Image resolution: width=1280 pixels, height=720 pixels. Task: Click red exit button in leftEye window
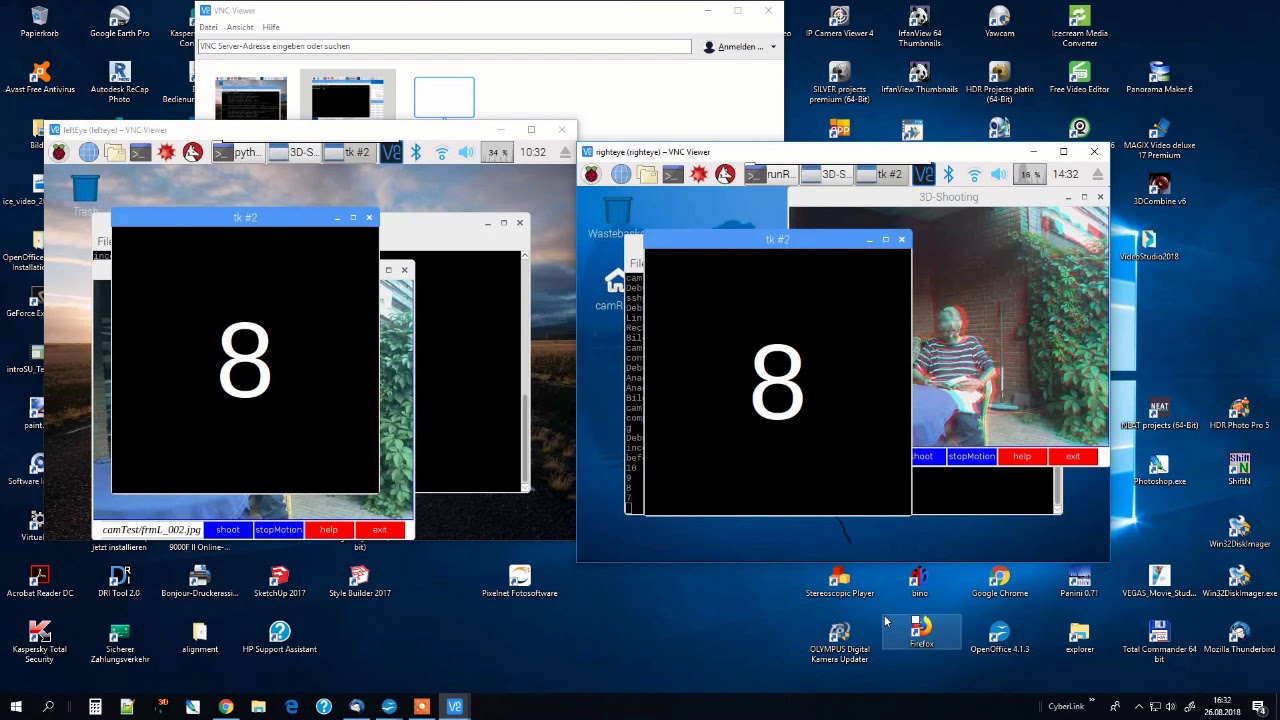[x=380, y=530]
